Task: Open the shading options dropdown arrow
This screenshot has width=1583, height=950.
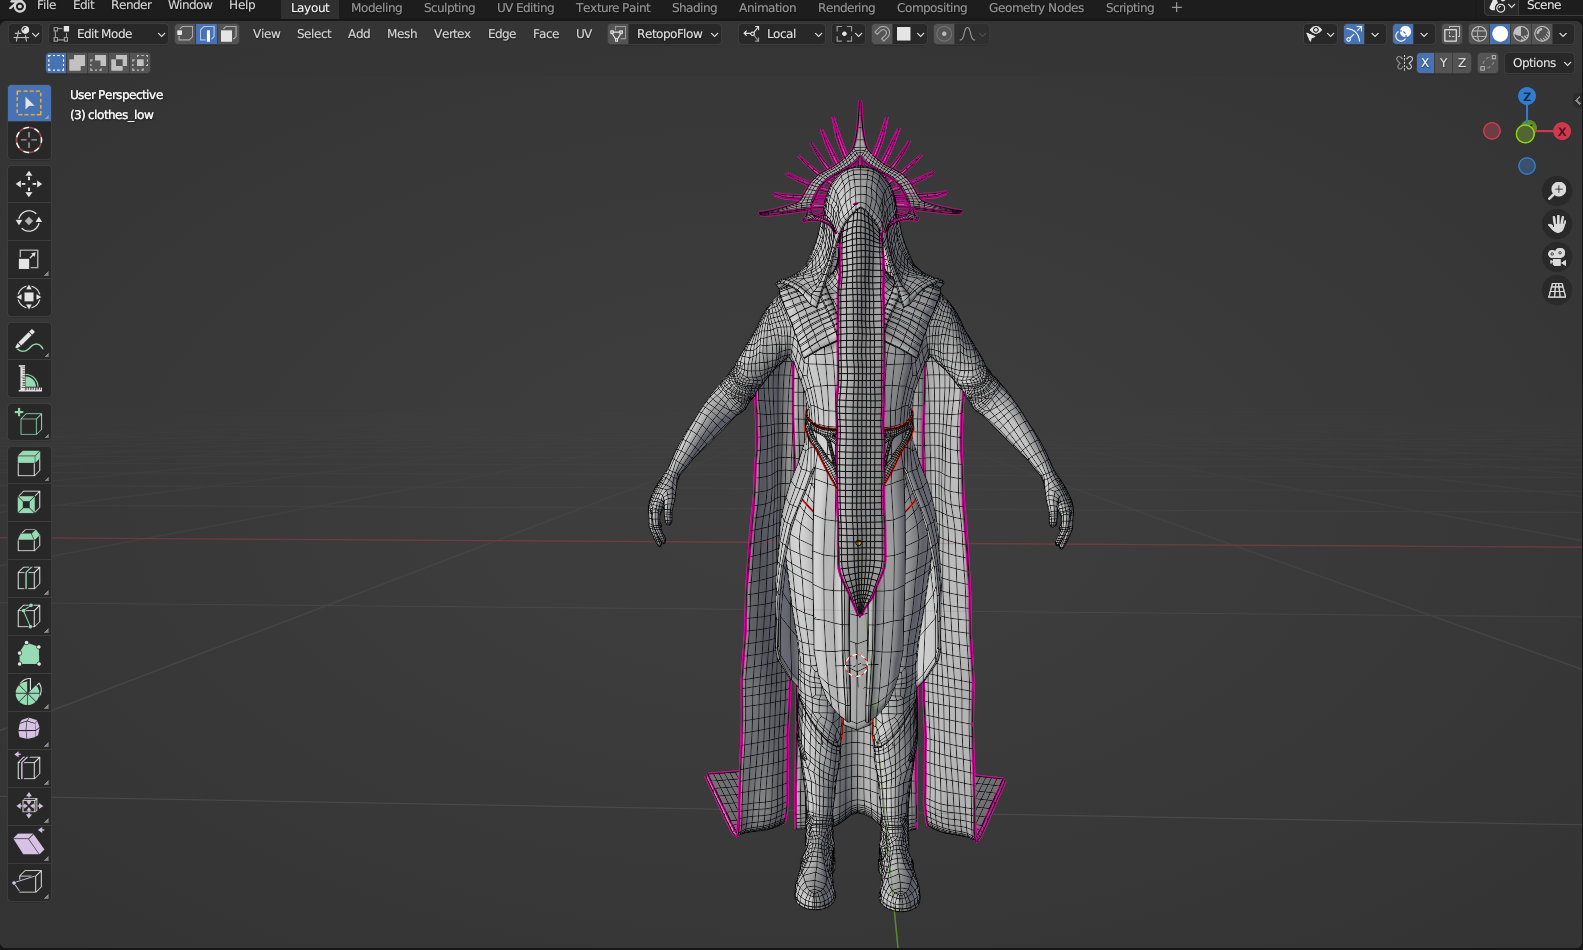Action: point(1563,34)
